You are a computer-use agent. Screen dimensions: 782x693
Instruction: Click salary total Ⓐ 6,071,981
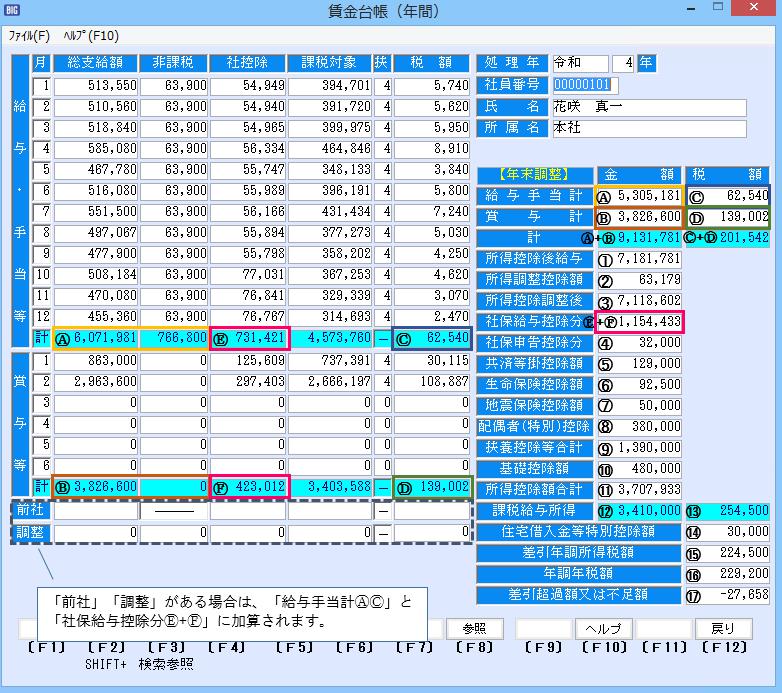[x=96, y=338]
